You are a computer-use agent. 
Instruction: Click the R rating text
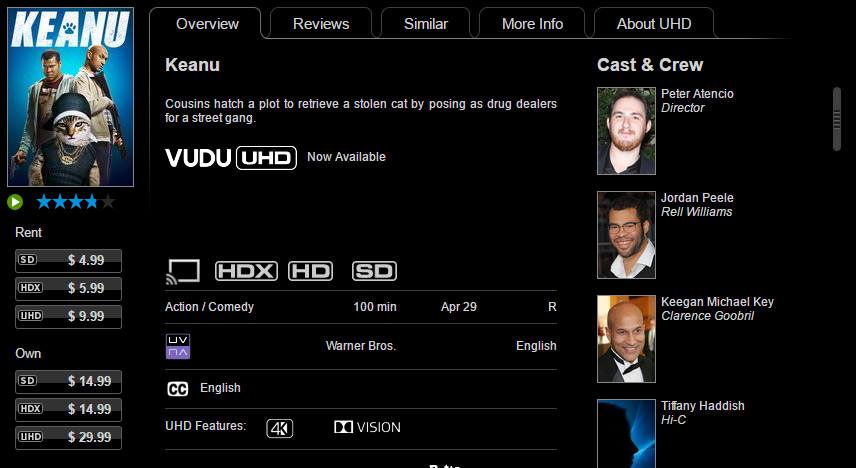pos(552,307)
